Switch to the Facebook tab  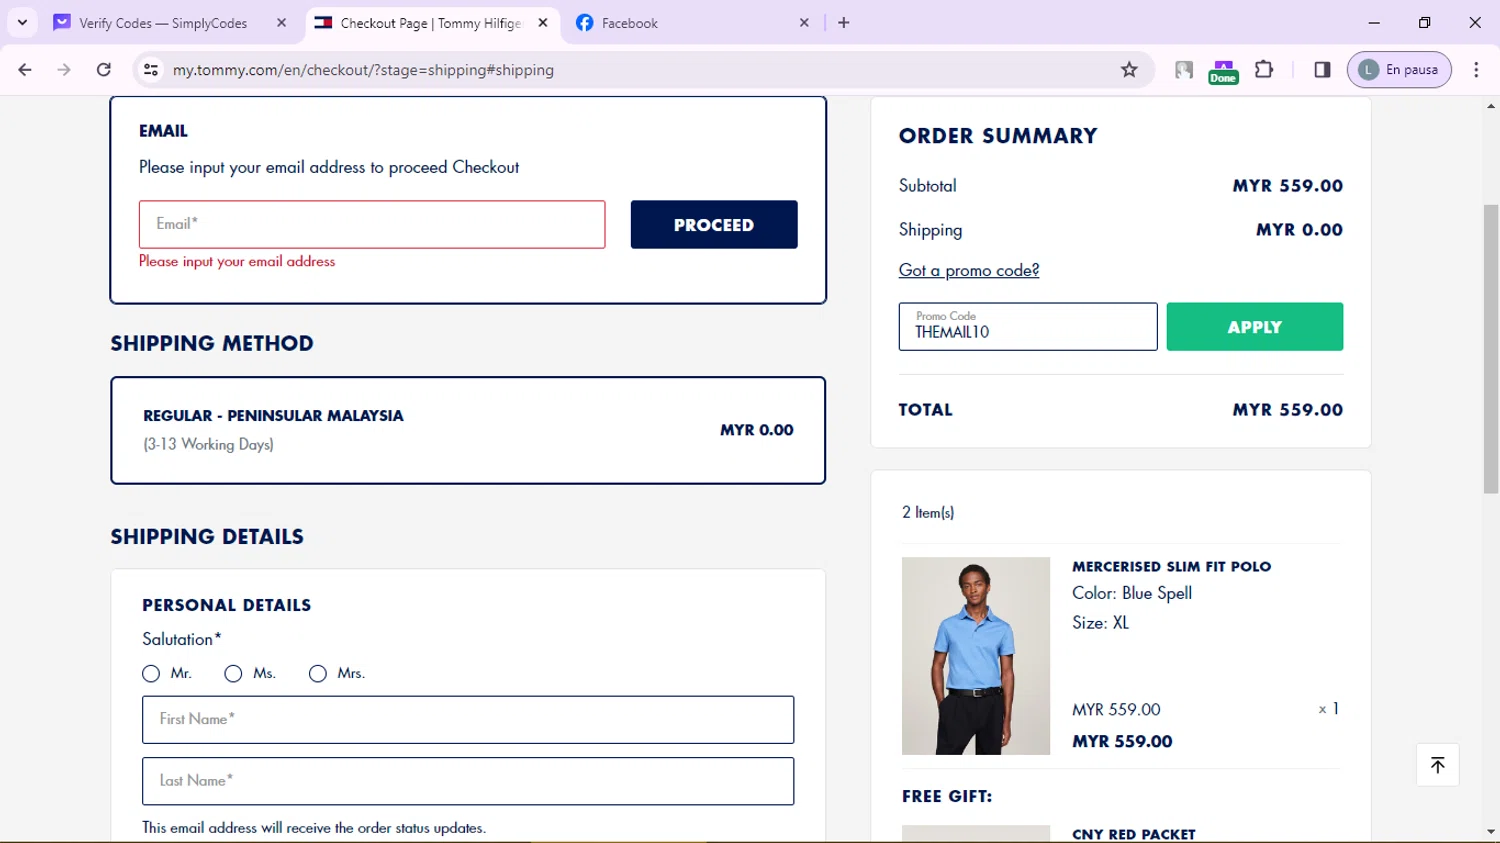693,23
